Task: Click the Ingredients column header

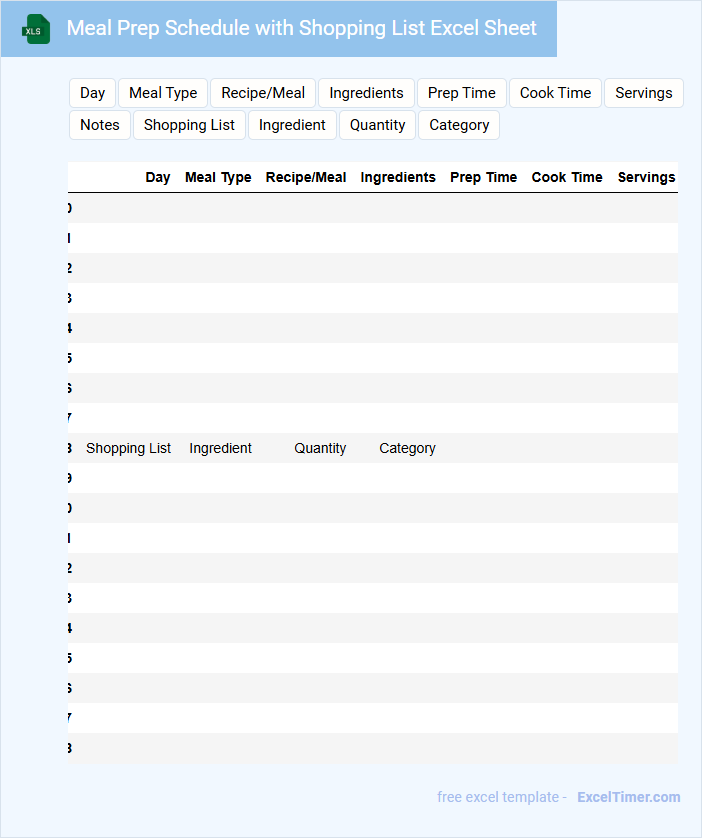Action: (x=398, y=177)
